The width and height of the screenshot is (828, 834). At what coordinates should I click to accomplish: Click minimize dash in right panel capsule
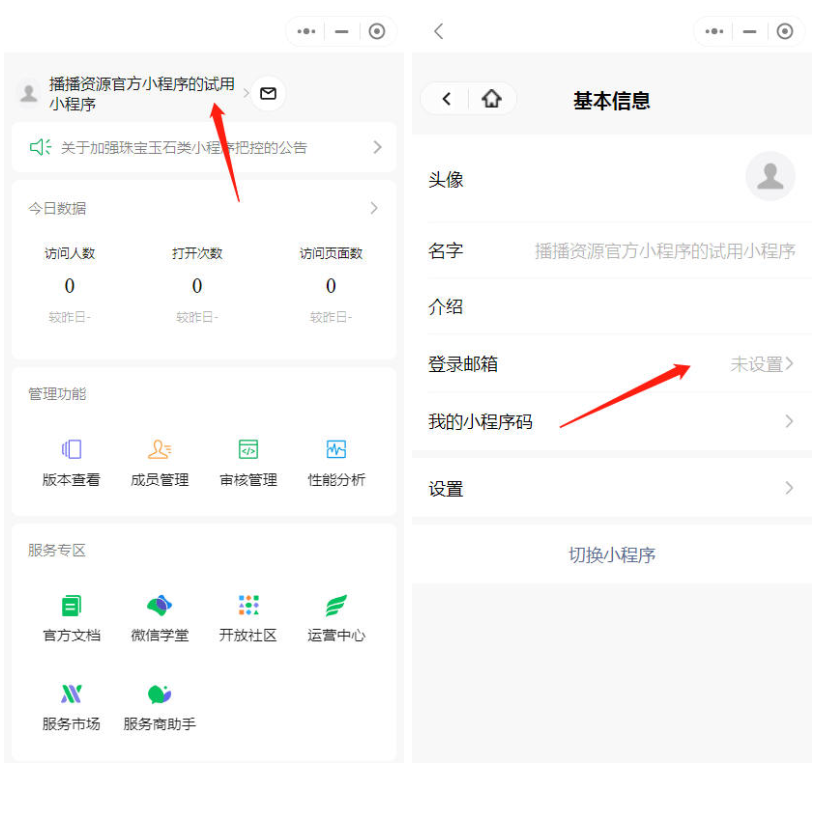tap(749, 31)
